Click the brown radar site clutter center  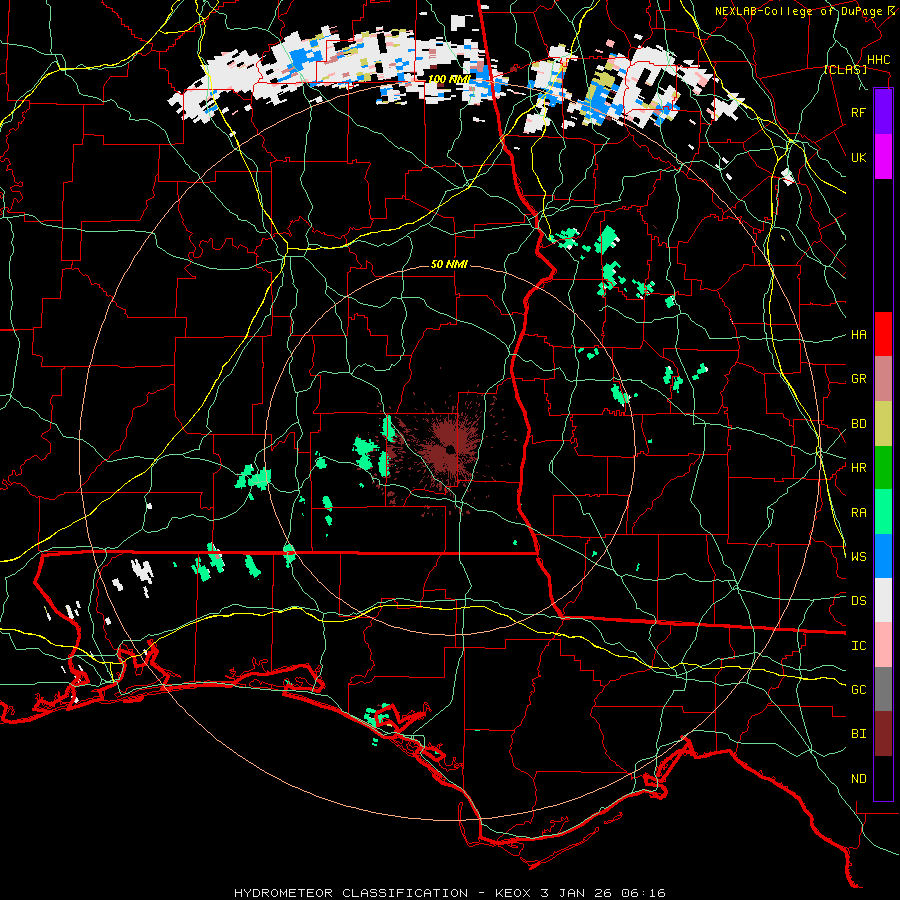450,448
